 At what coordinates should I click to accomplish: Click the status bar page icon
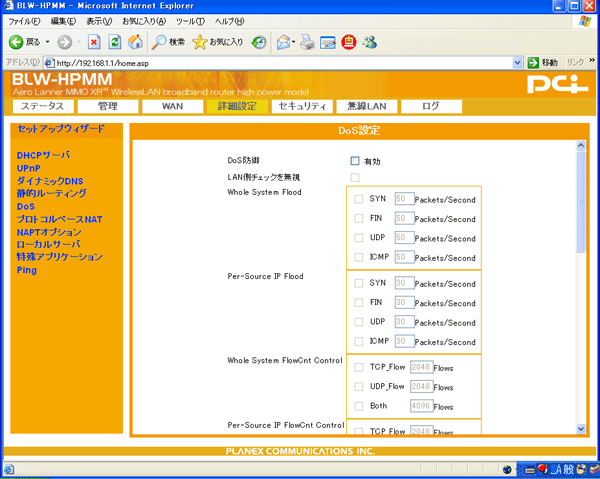(8, 469)
